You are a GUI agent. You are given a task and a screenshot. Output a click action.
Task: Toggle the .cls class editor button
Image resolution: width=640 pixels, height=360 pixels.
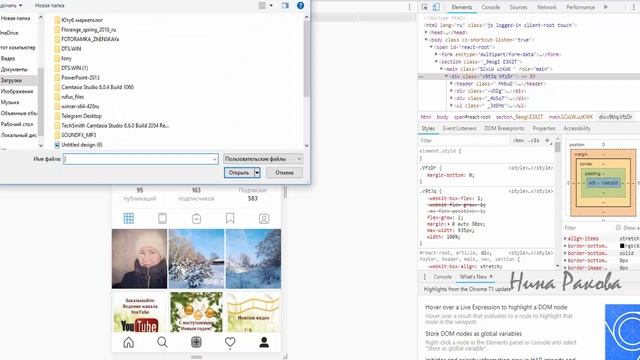point(533,140)
